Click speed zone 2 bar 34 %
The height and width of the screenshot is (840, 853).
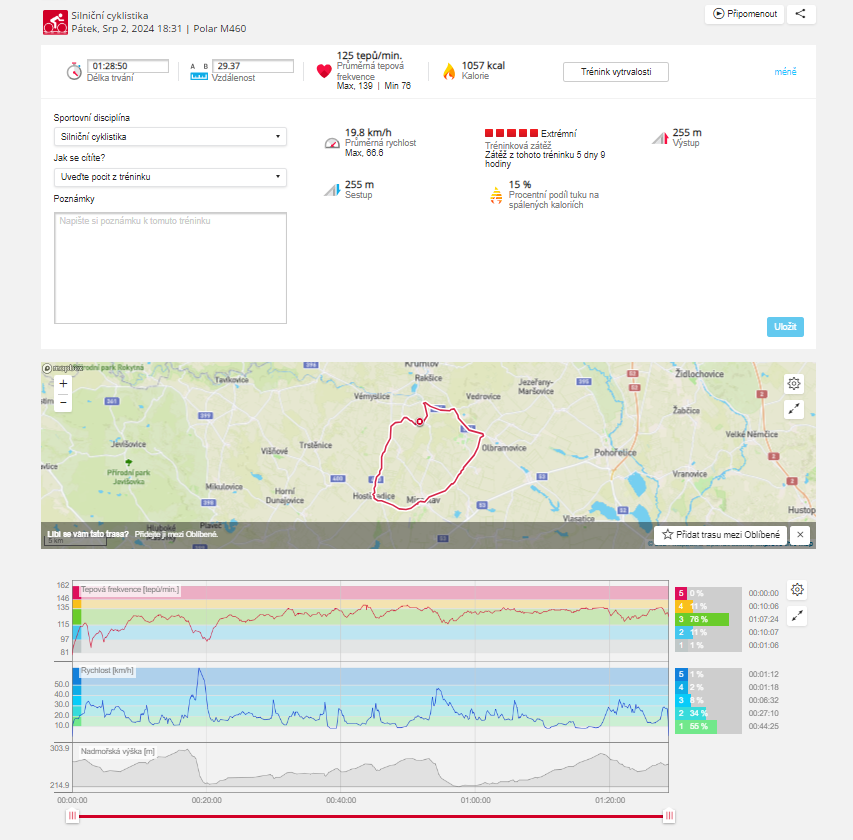coord(691,713)
